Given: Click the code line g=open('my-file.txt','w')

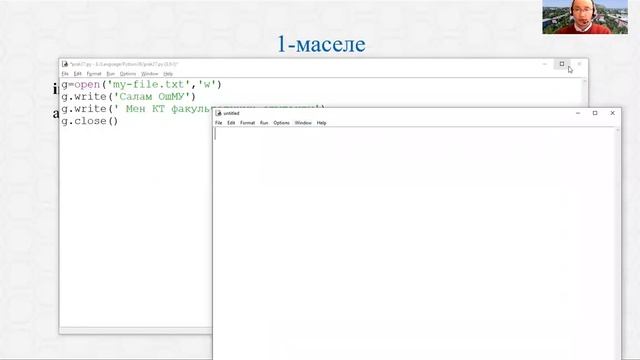Looking at the screenshot, I should pyautogui.click(x=141, y=84).
